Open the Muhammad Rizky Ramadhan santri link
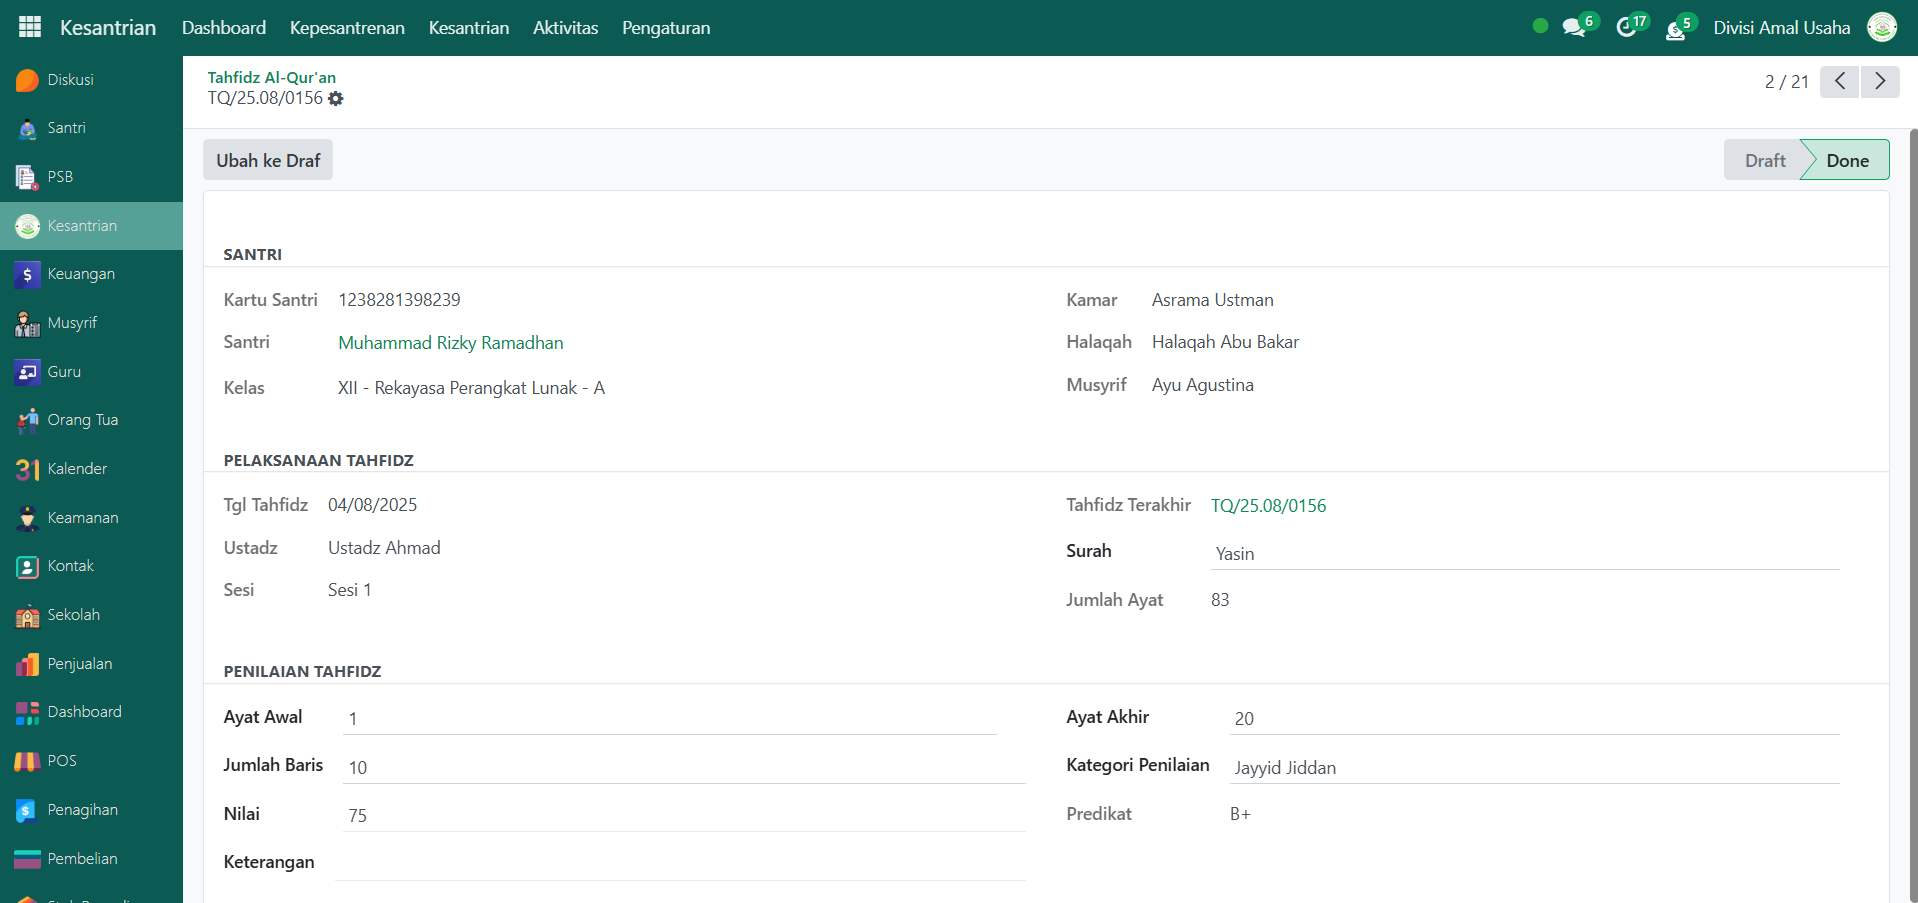Viewport: 1918px width, 903px height. (x=450, y=343)
